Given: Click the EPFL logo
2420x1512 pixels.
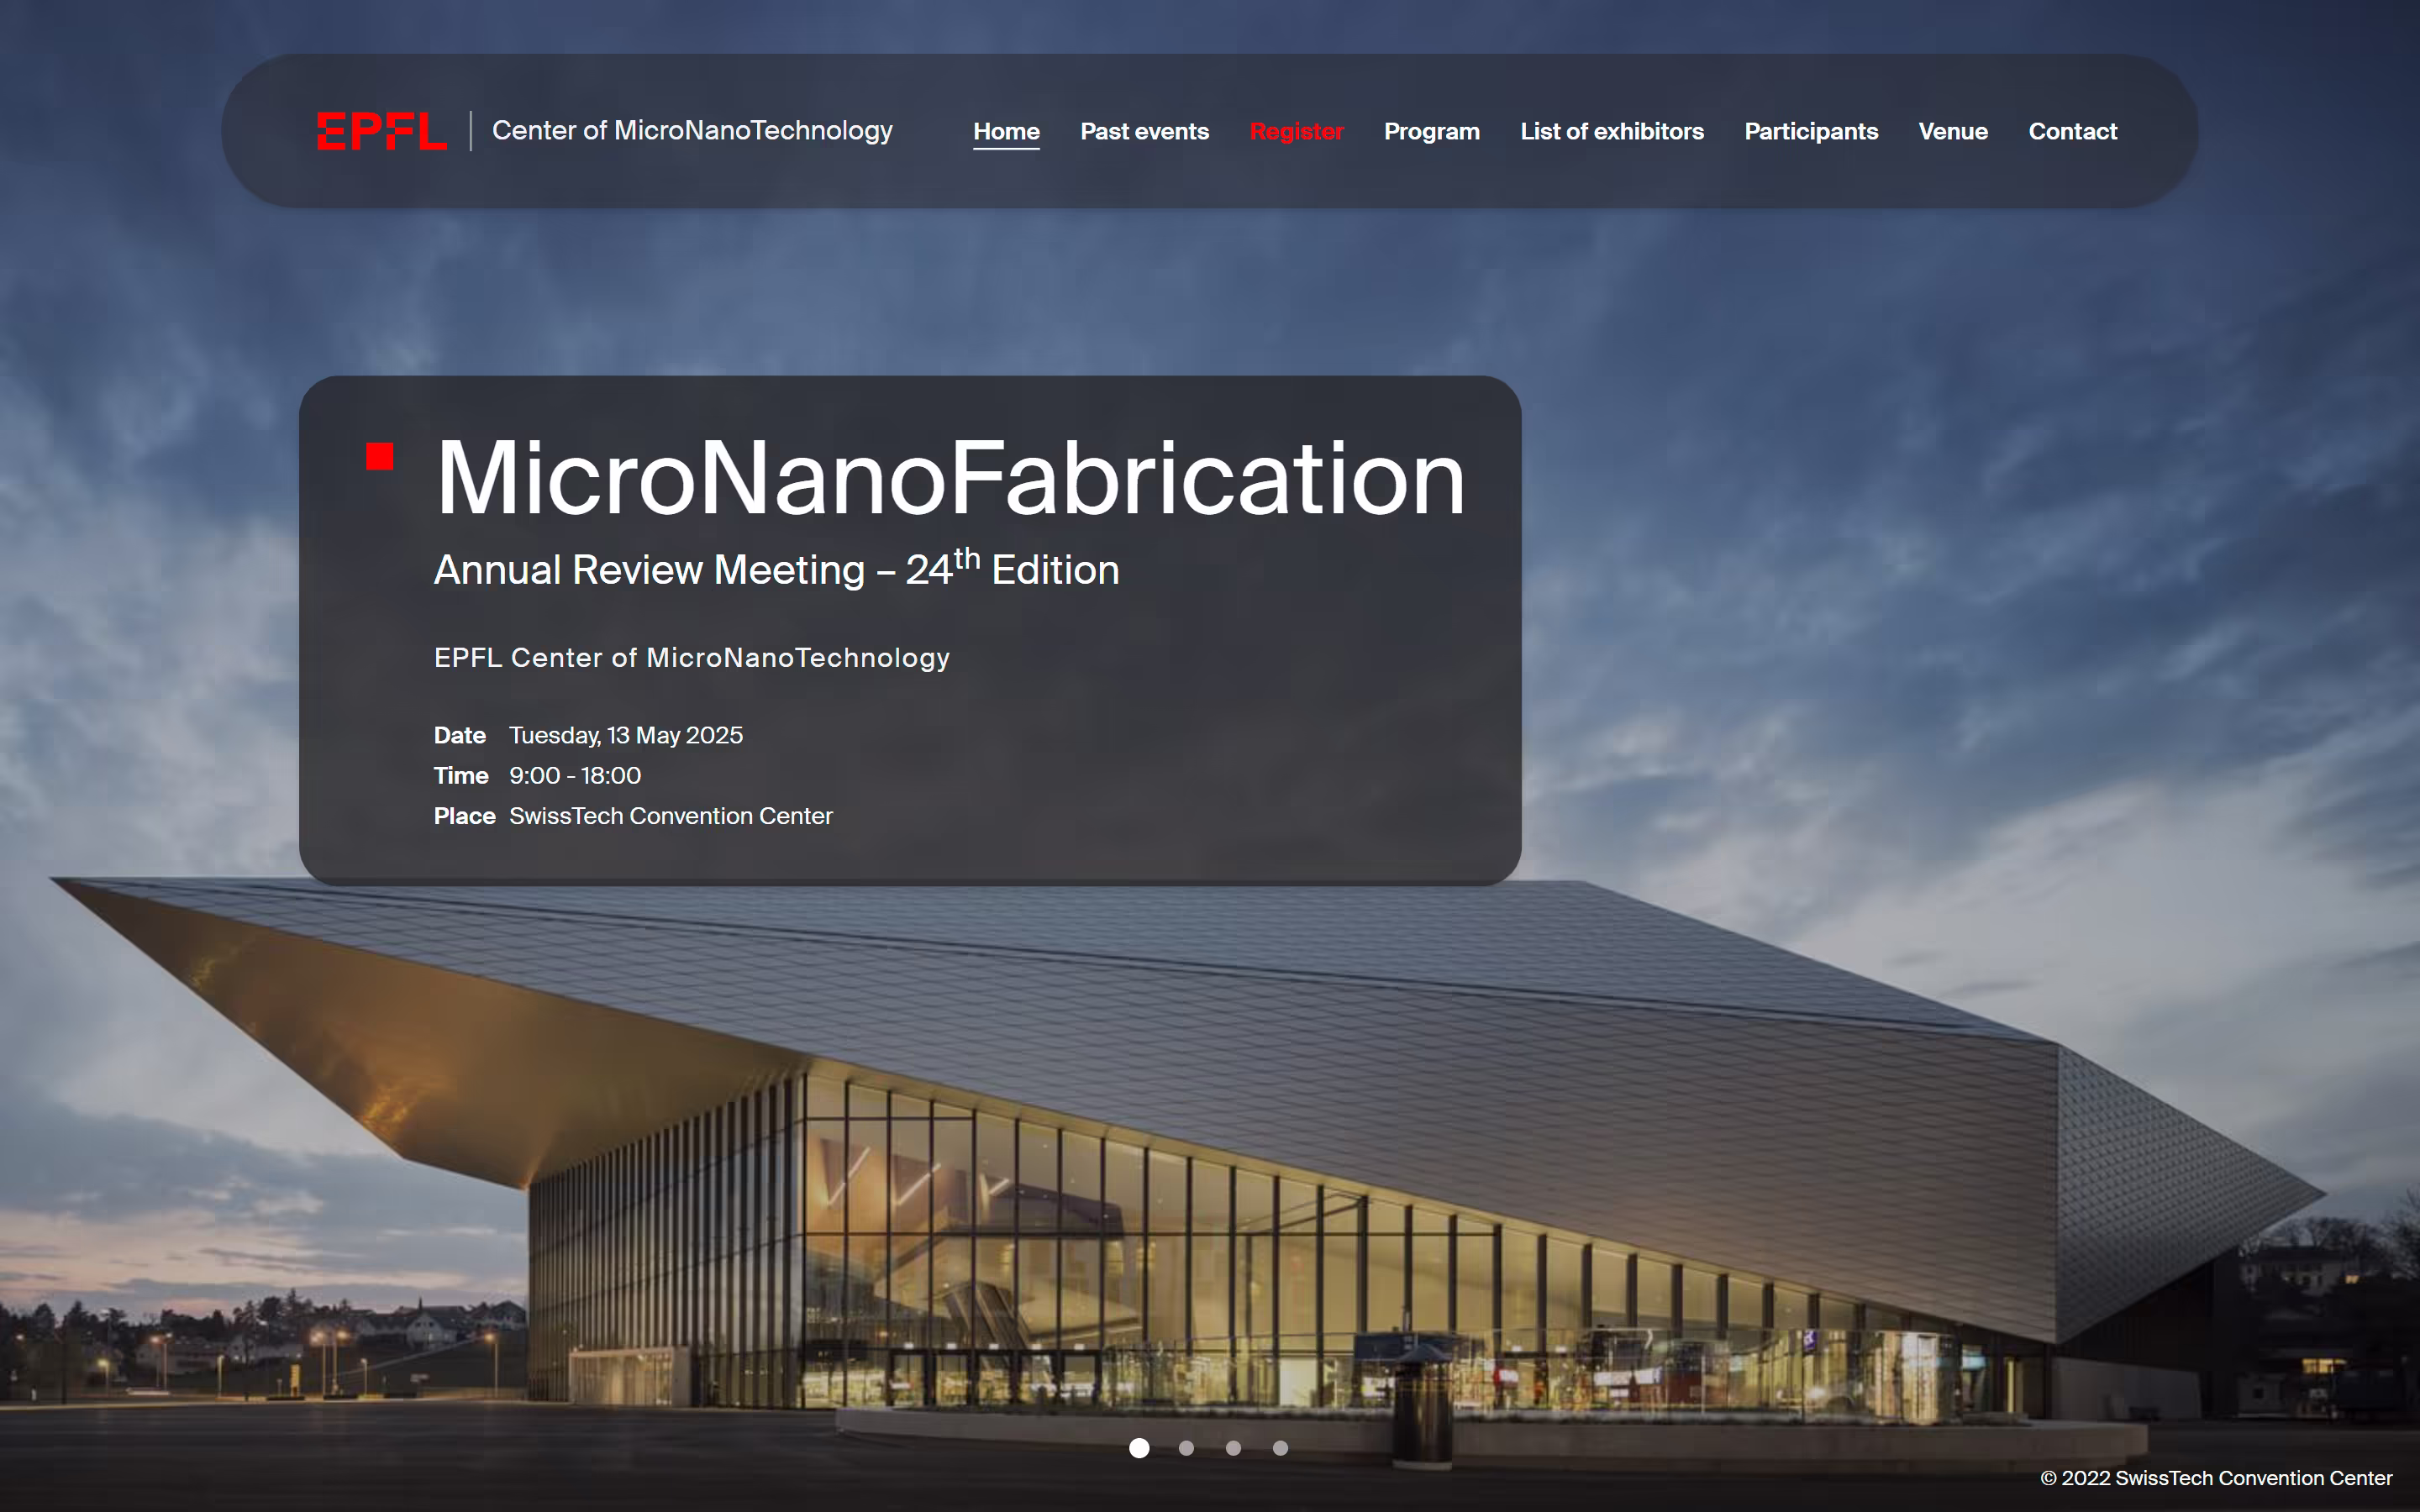Looking at the screenshot, I should (x=383, y=130).
